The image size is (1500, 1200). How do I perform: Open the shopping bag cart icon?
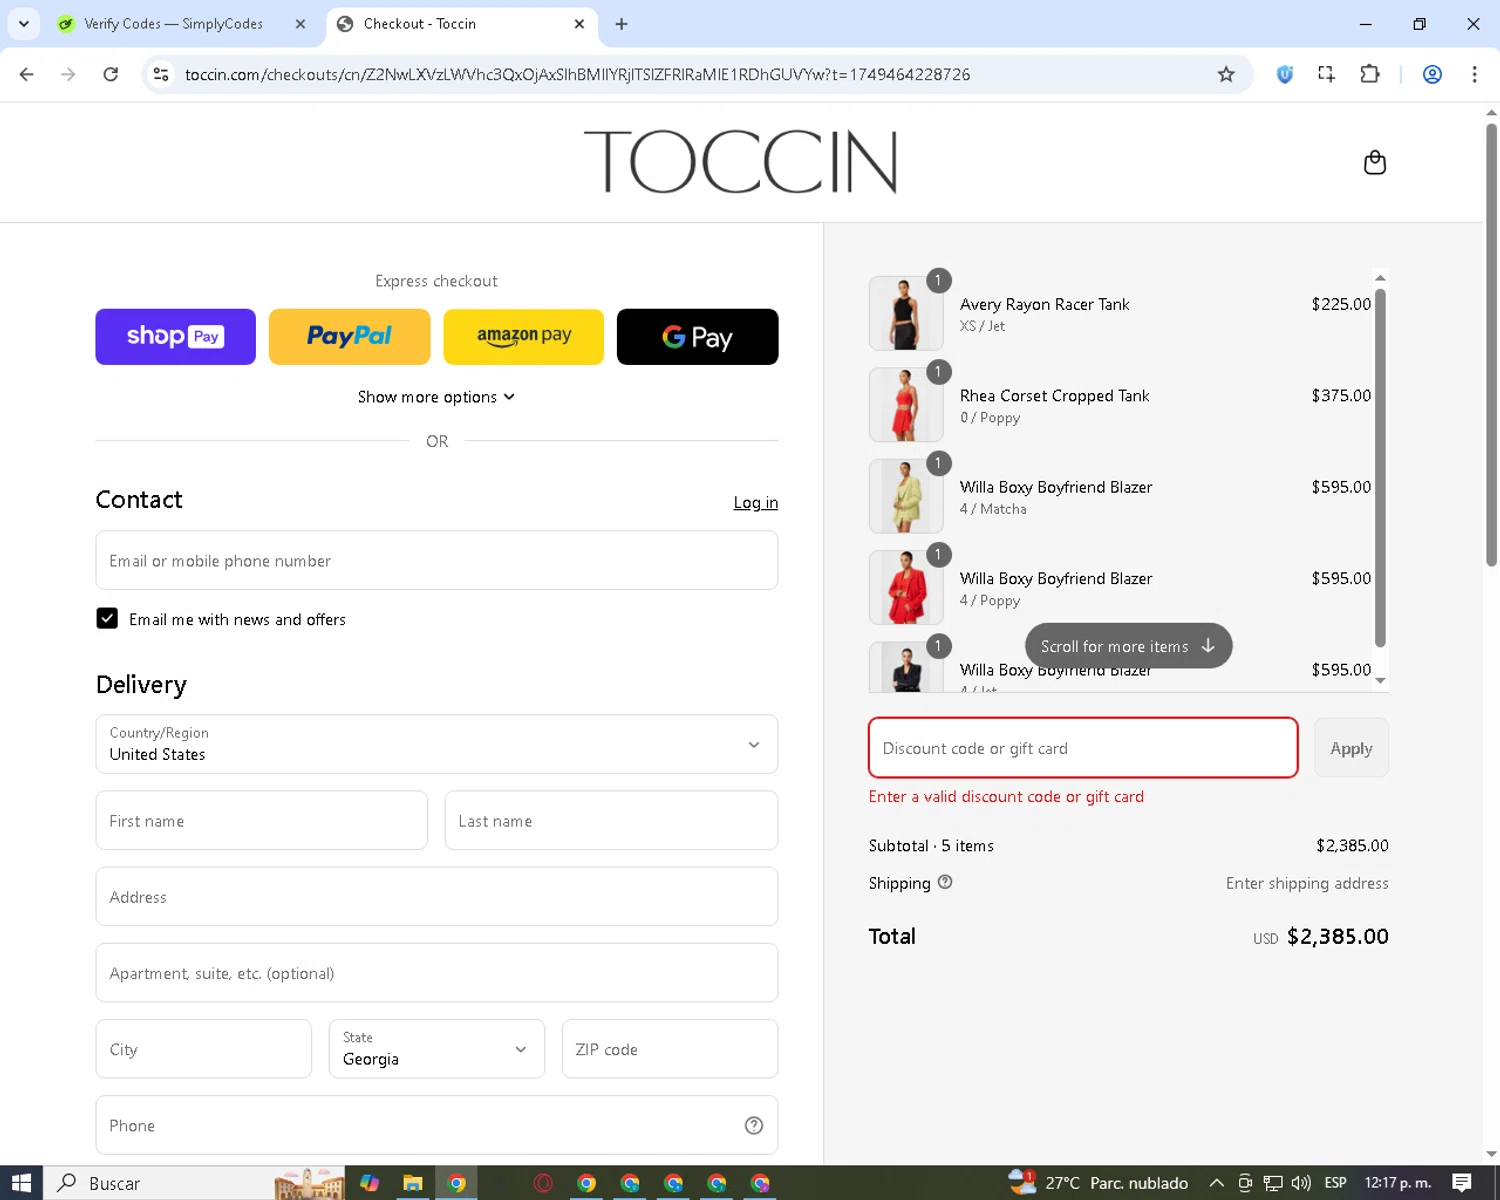coord(1375,163)
